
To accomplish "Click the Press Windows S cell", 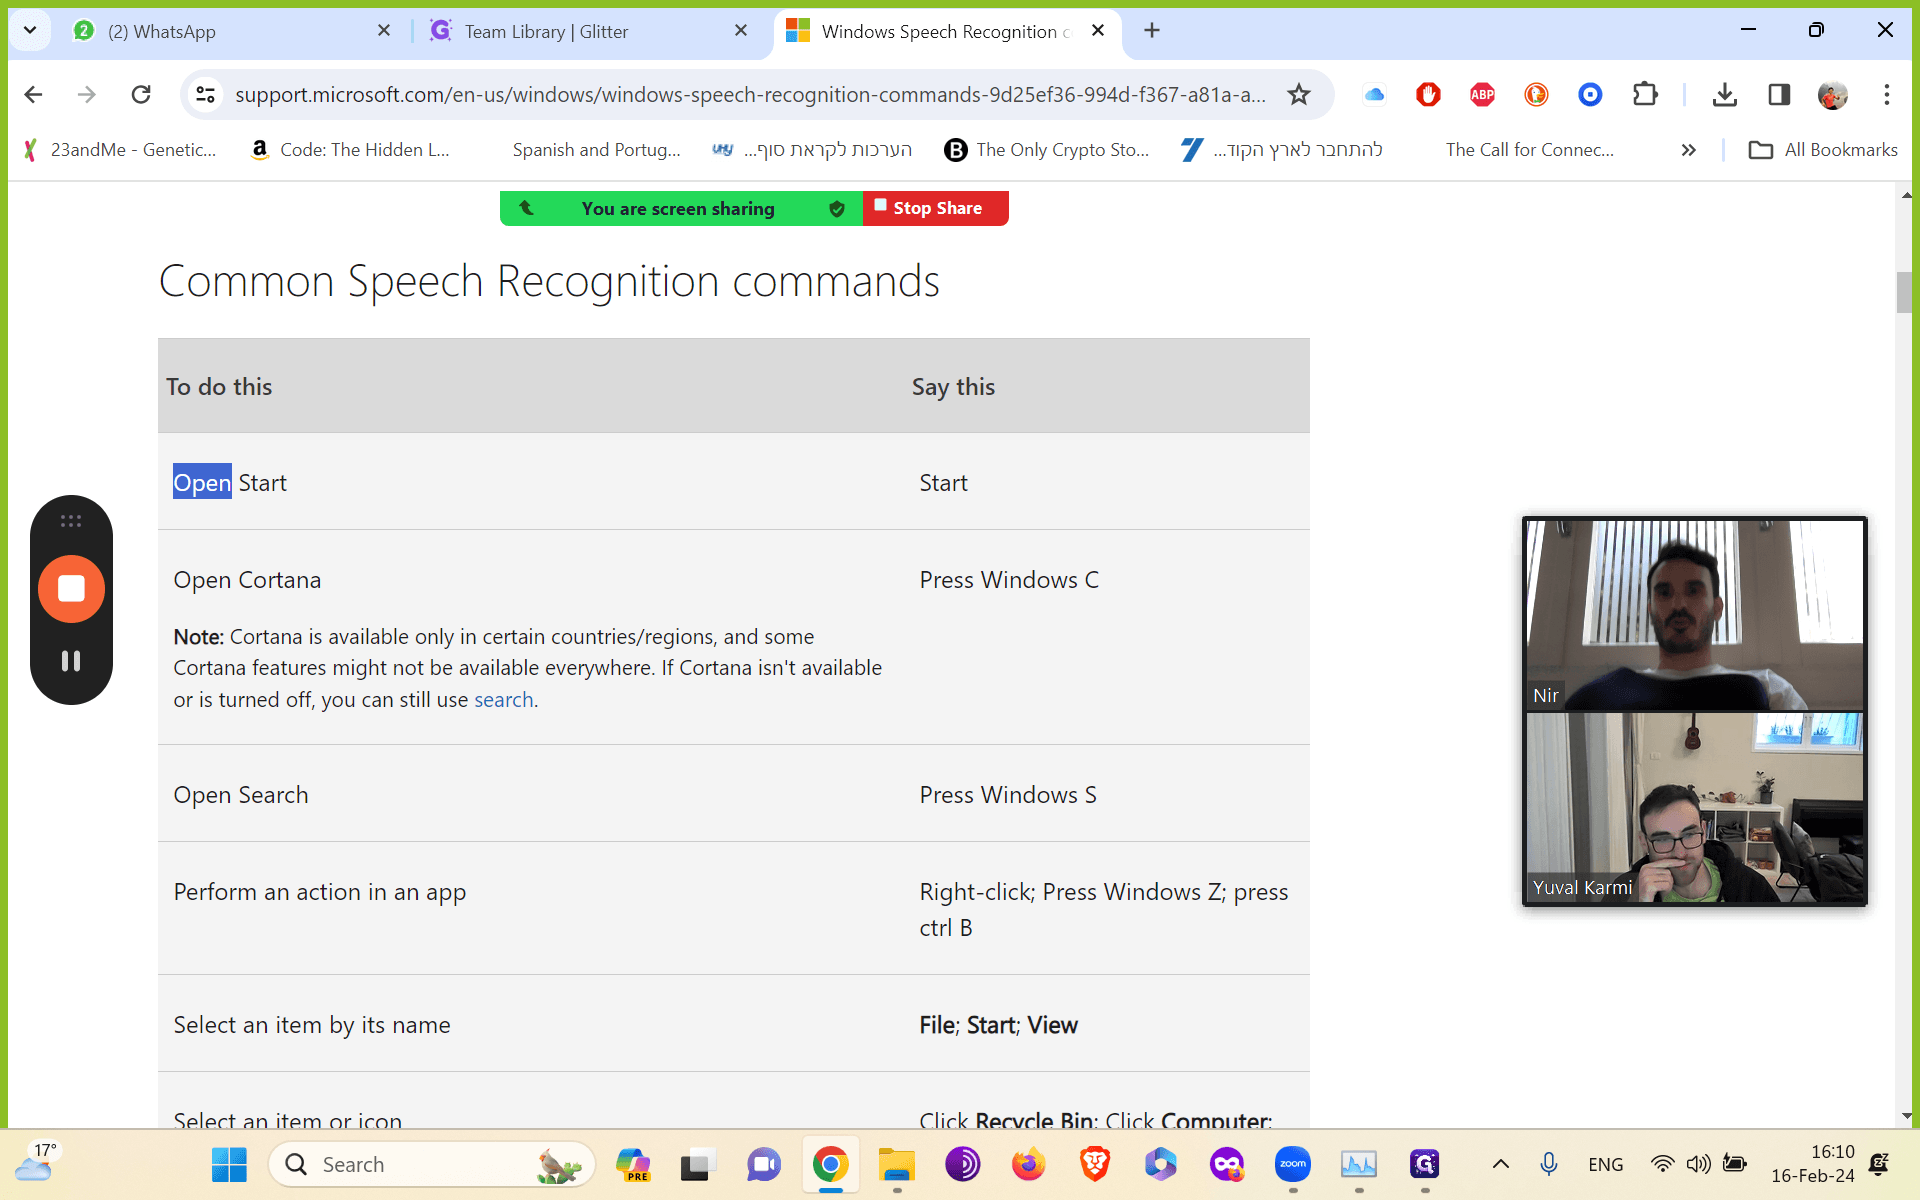I will click(x=1008, y=795).
